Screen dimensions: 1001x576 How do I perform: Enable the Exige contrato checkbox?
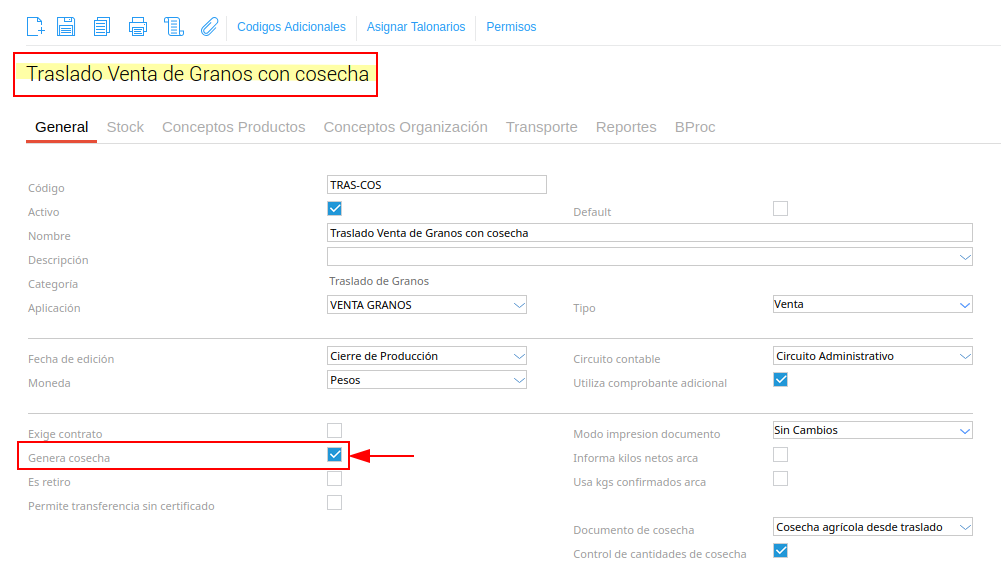pyautogui.click(x=335, y=430)
